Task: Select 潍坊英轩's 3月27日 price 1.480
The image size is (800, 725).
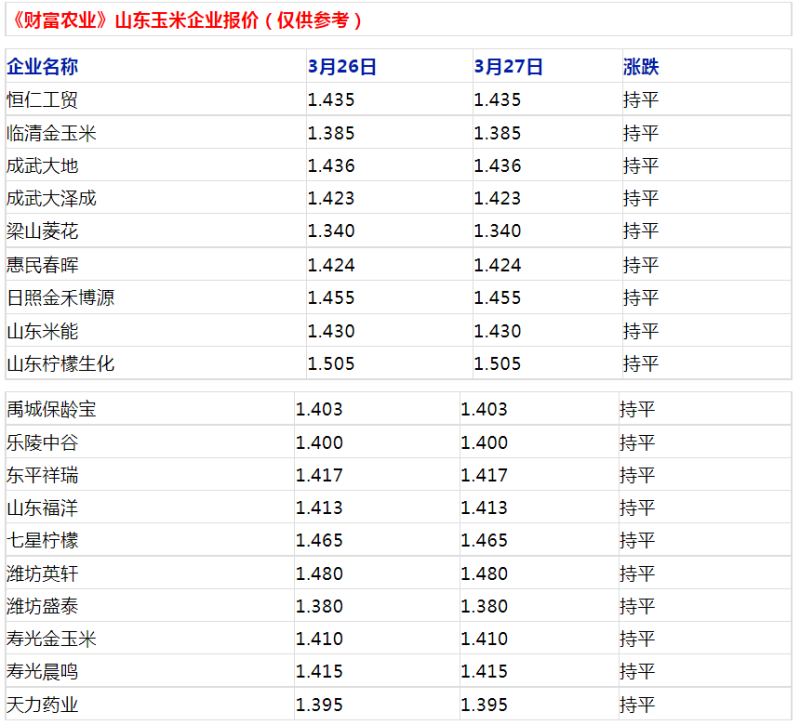Action: [x=484, y=573]
